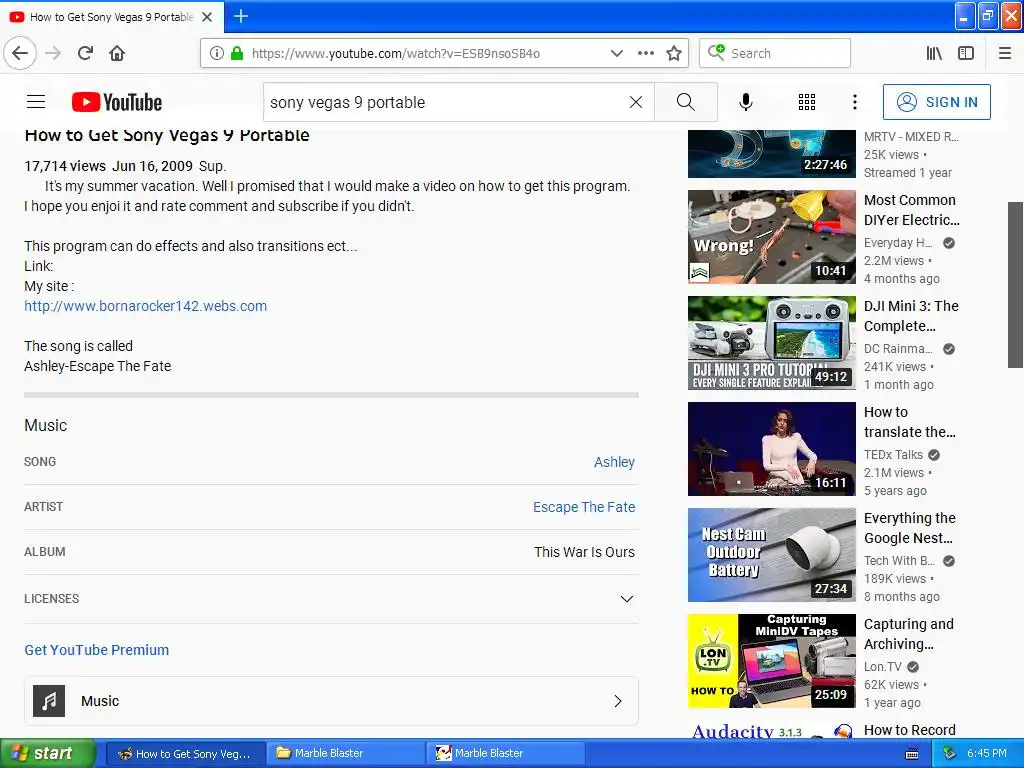1024x768 pixels.
Task: Click the keyboard tray icon
Action: 912,754
